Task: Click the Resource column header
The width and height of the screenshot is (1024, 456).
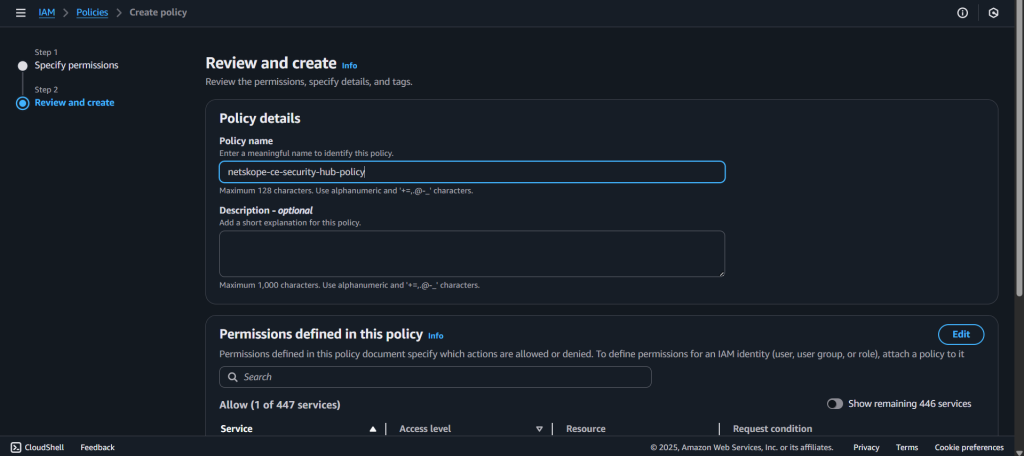Action: 586,429
